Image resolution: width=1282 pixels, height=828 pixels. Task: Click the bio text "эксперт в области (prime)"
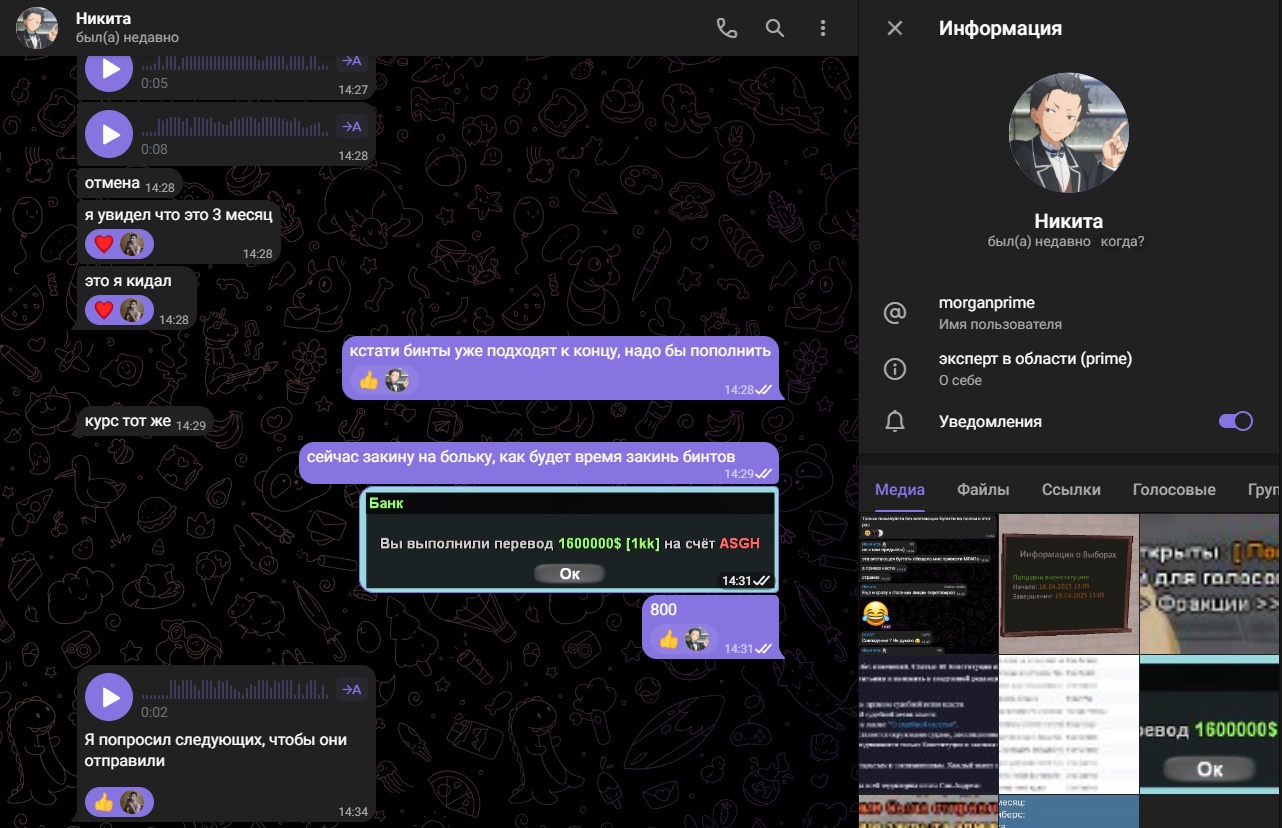1035,359
